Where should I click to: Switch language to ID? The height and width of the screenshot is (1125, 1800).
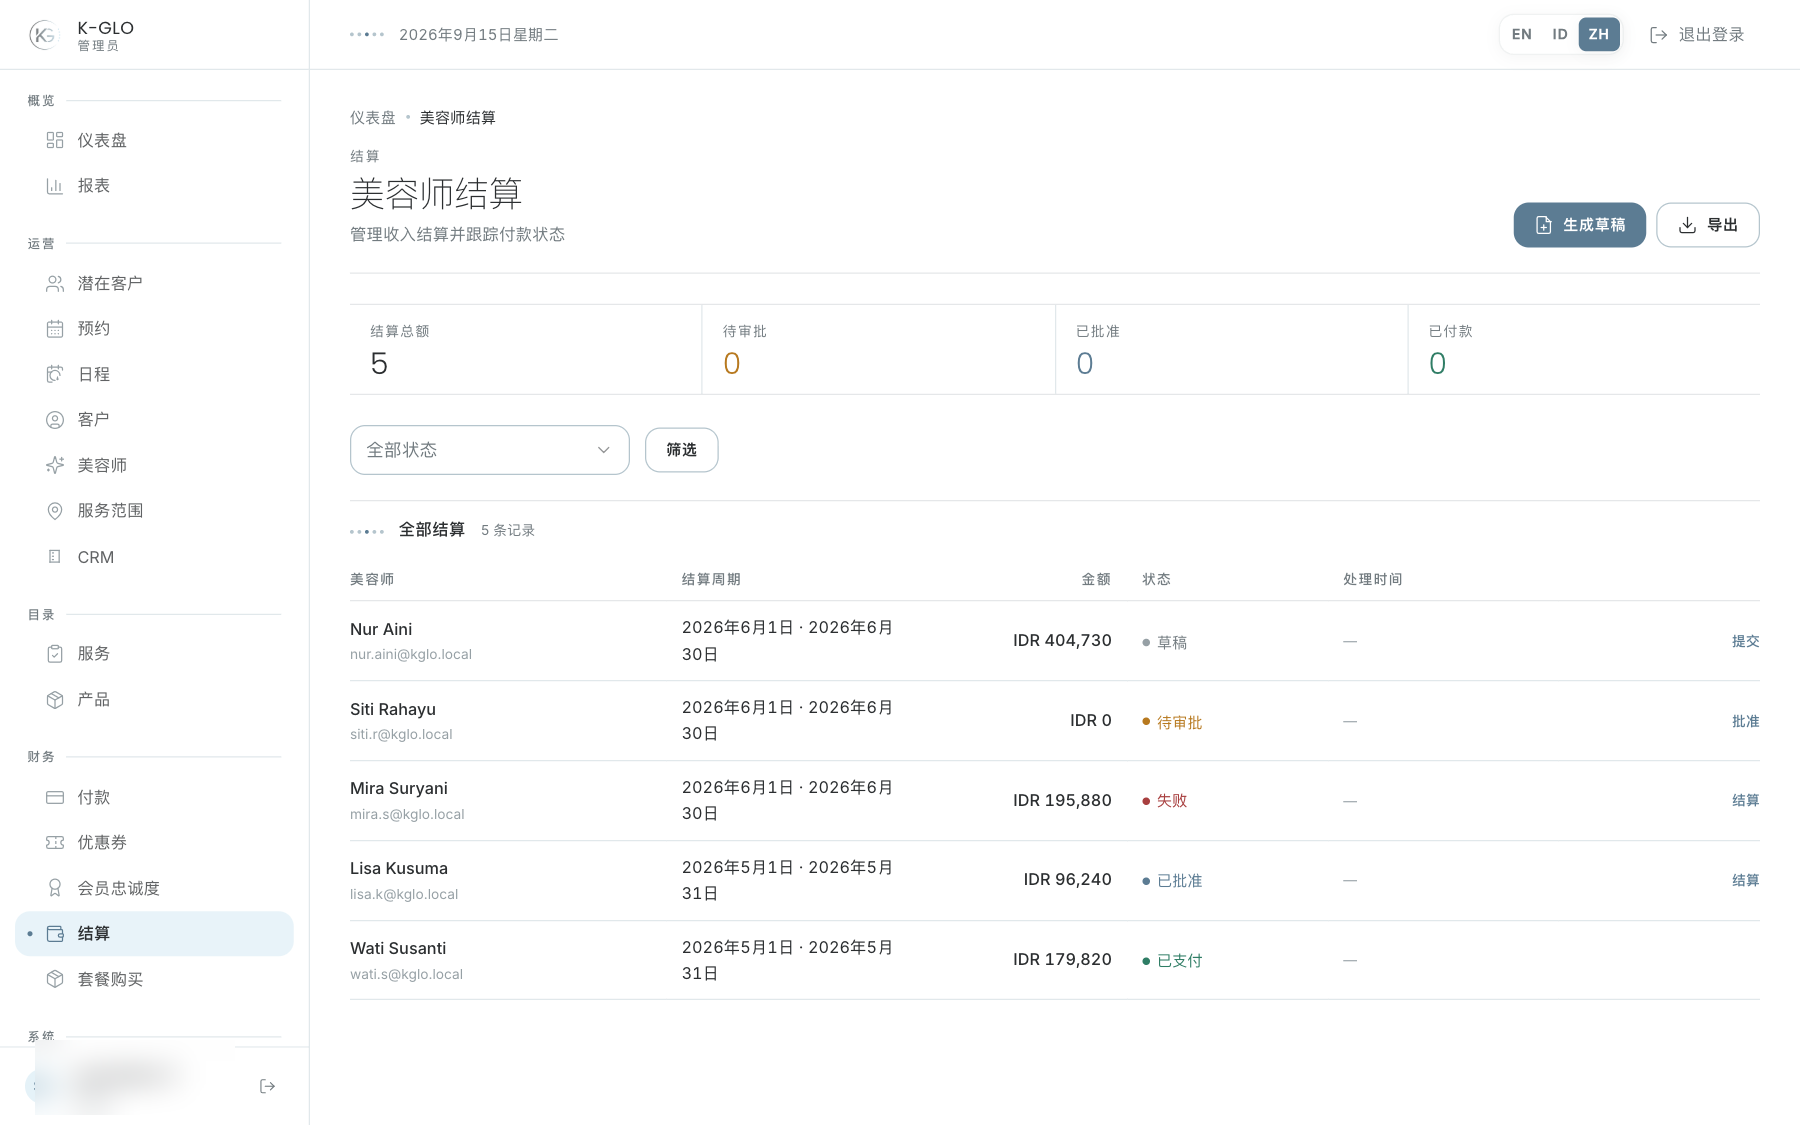click(x=1559, y=34)
